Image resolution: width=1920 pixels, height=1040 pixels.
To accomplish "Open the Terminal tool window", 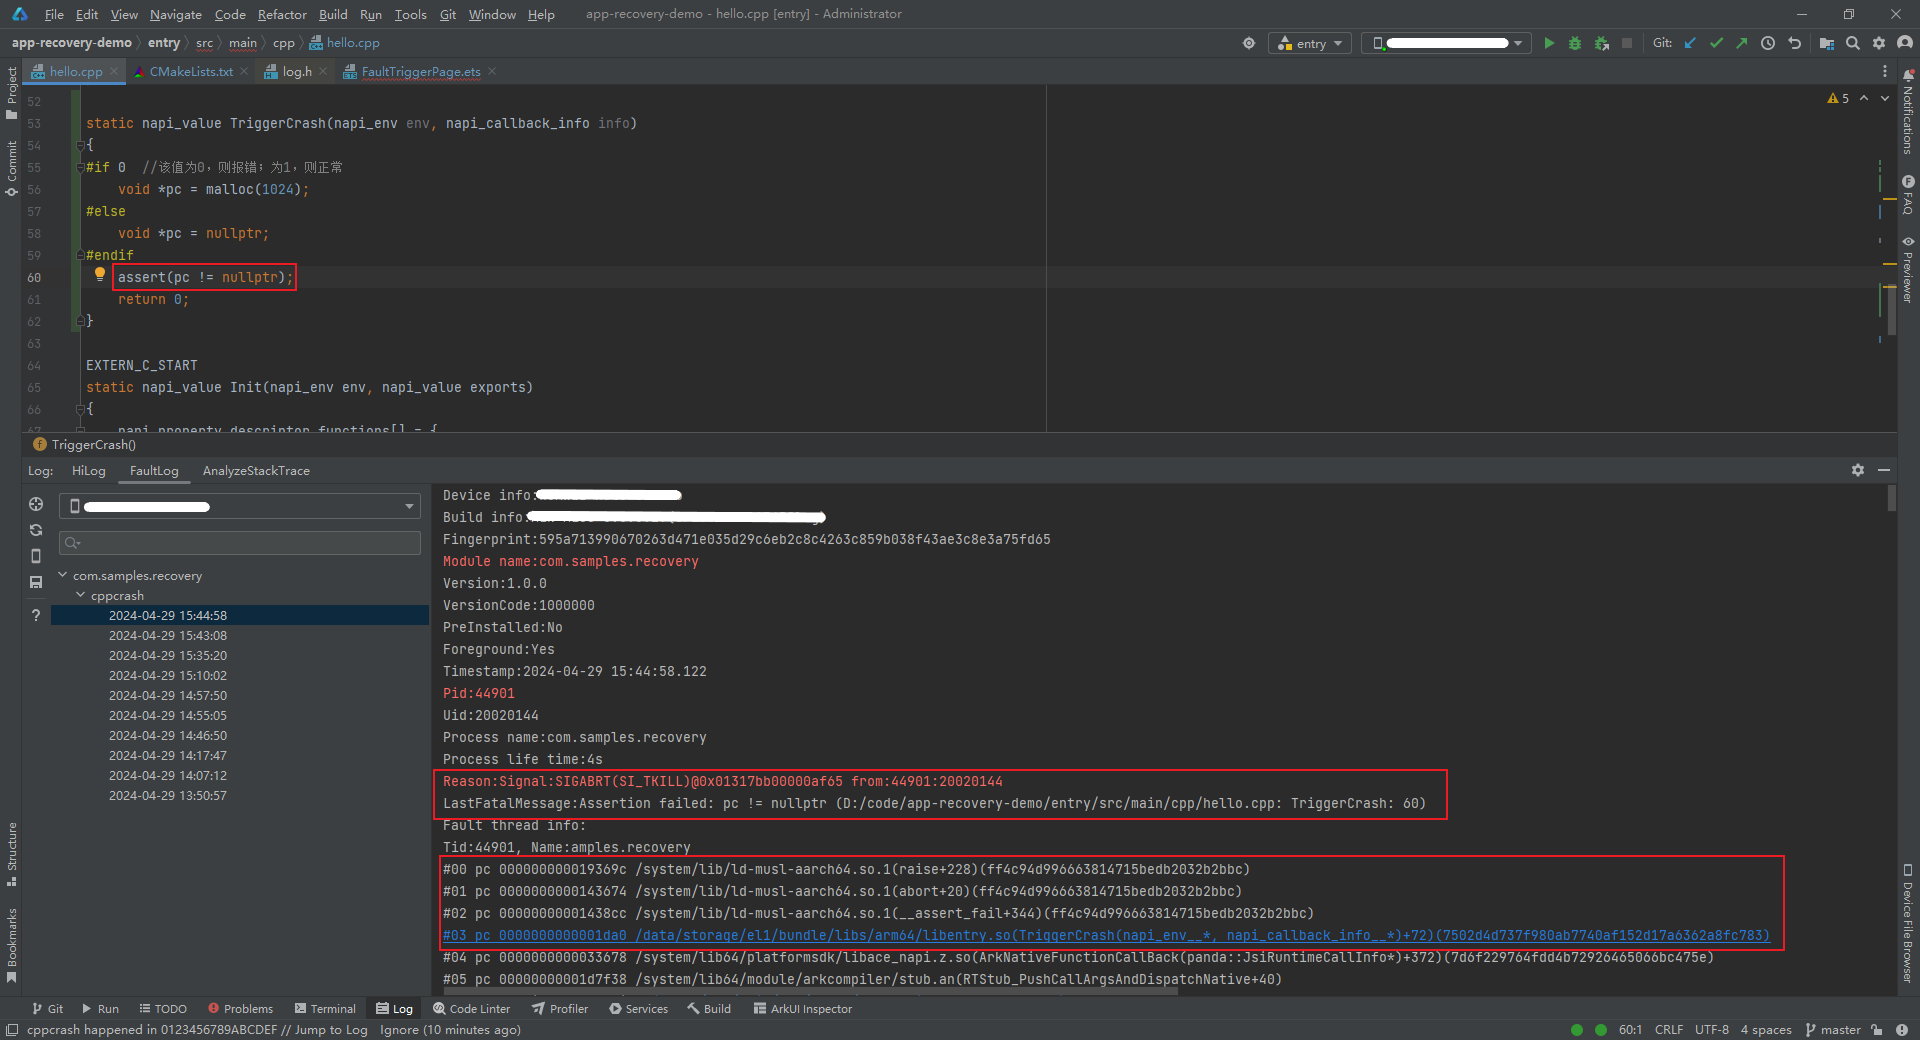I will pos(325,1009).
